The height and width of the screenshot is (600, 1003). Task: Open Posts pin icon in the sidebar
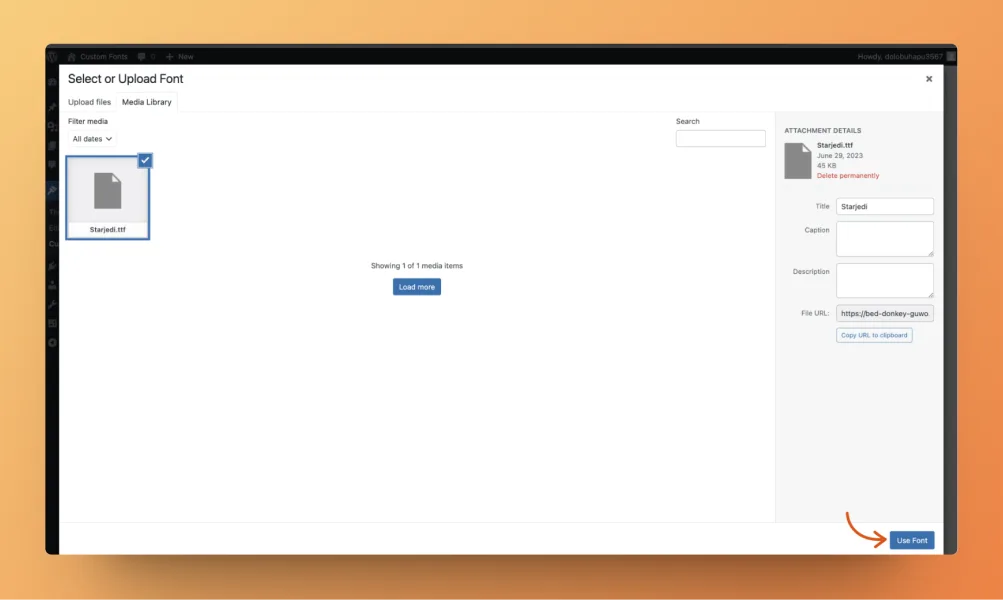point(52,106)
